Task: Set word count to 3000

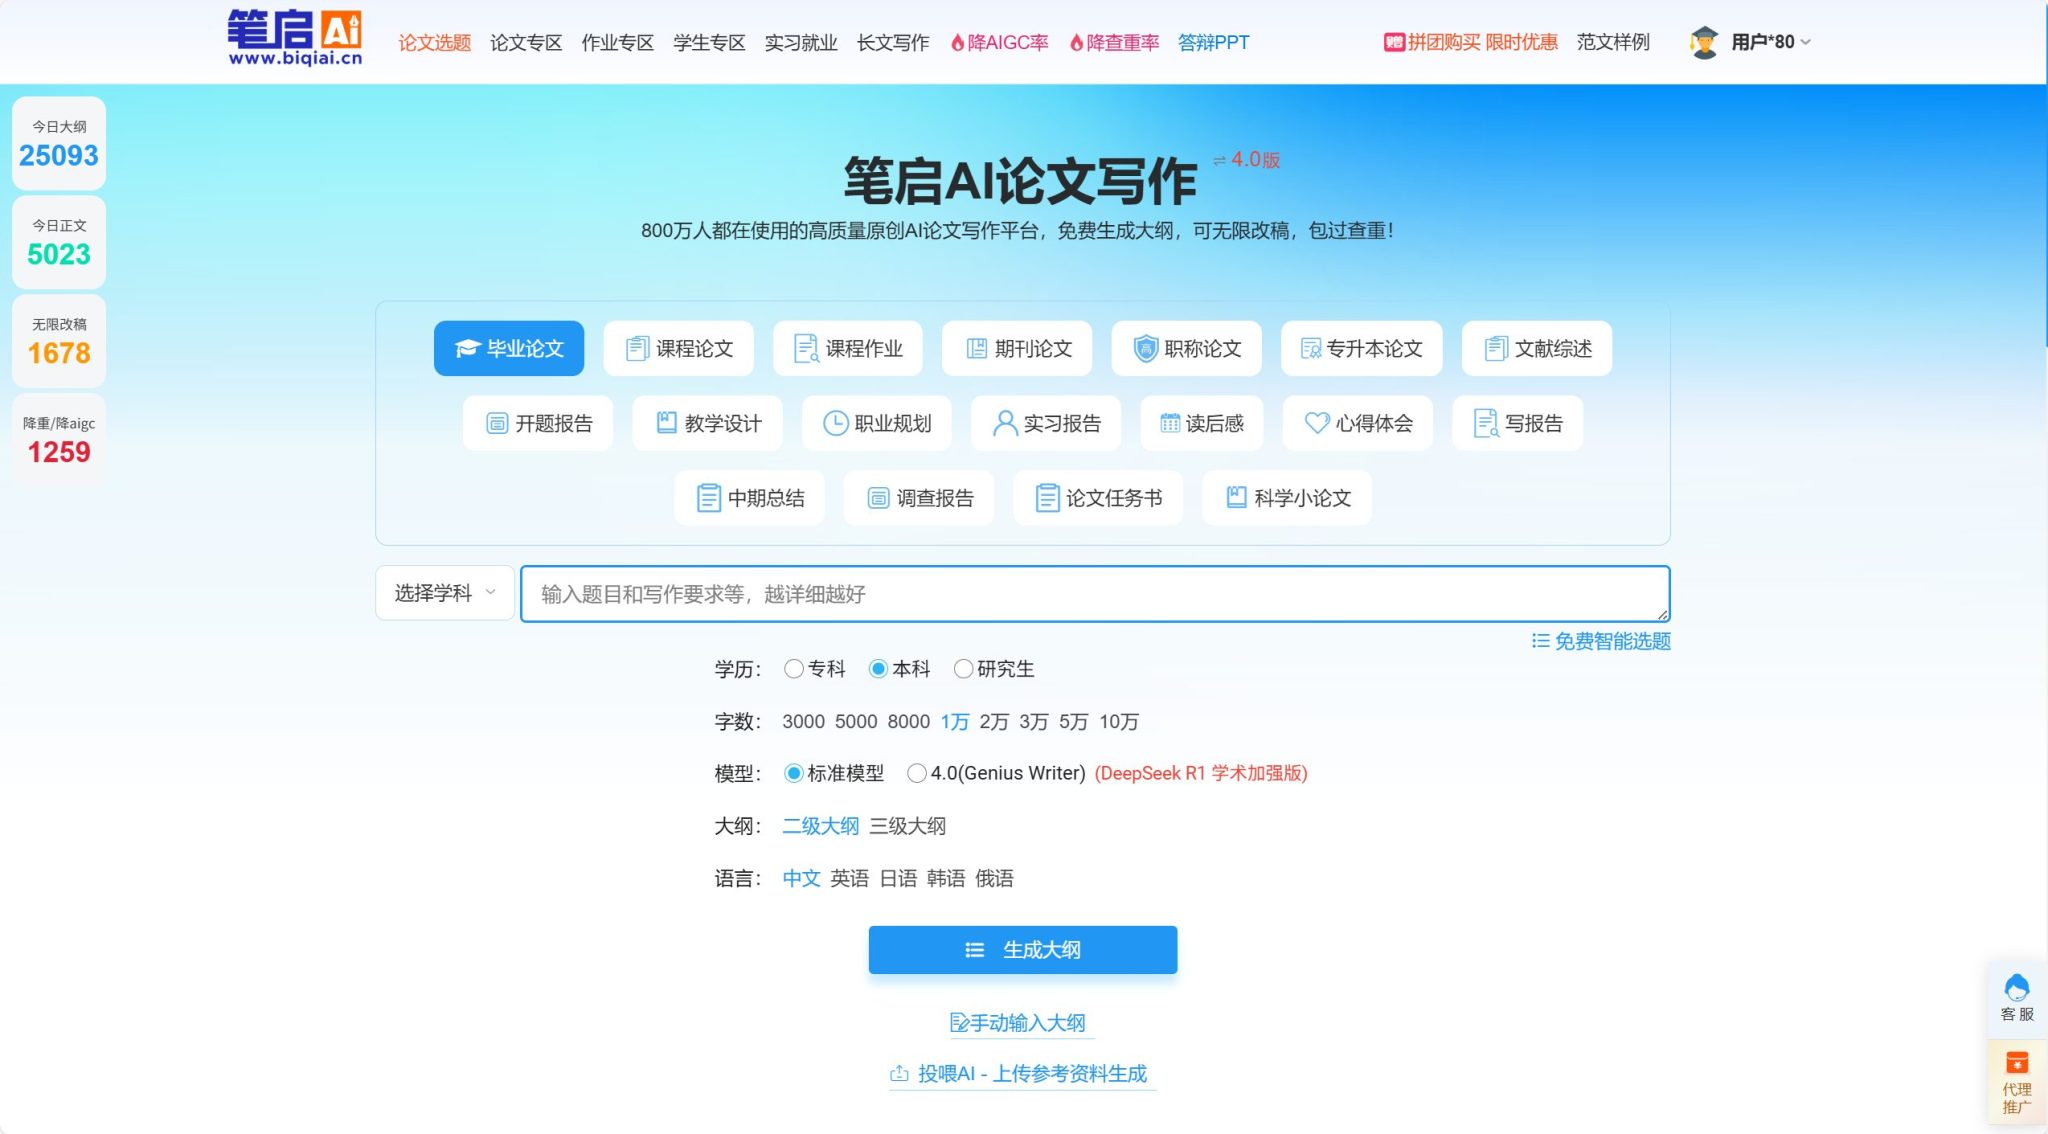Action: (x=803, y=722)
